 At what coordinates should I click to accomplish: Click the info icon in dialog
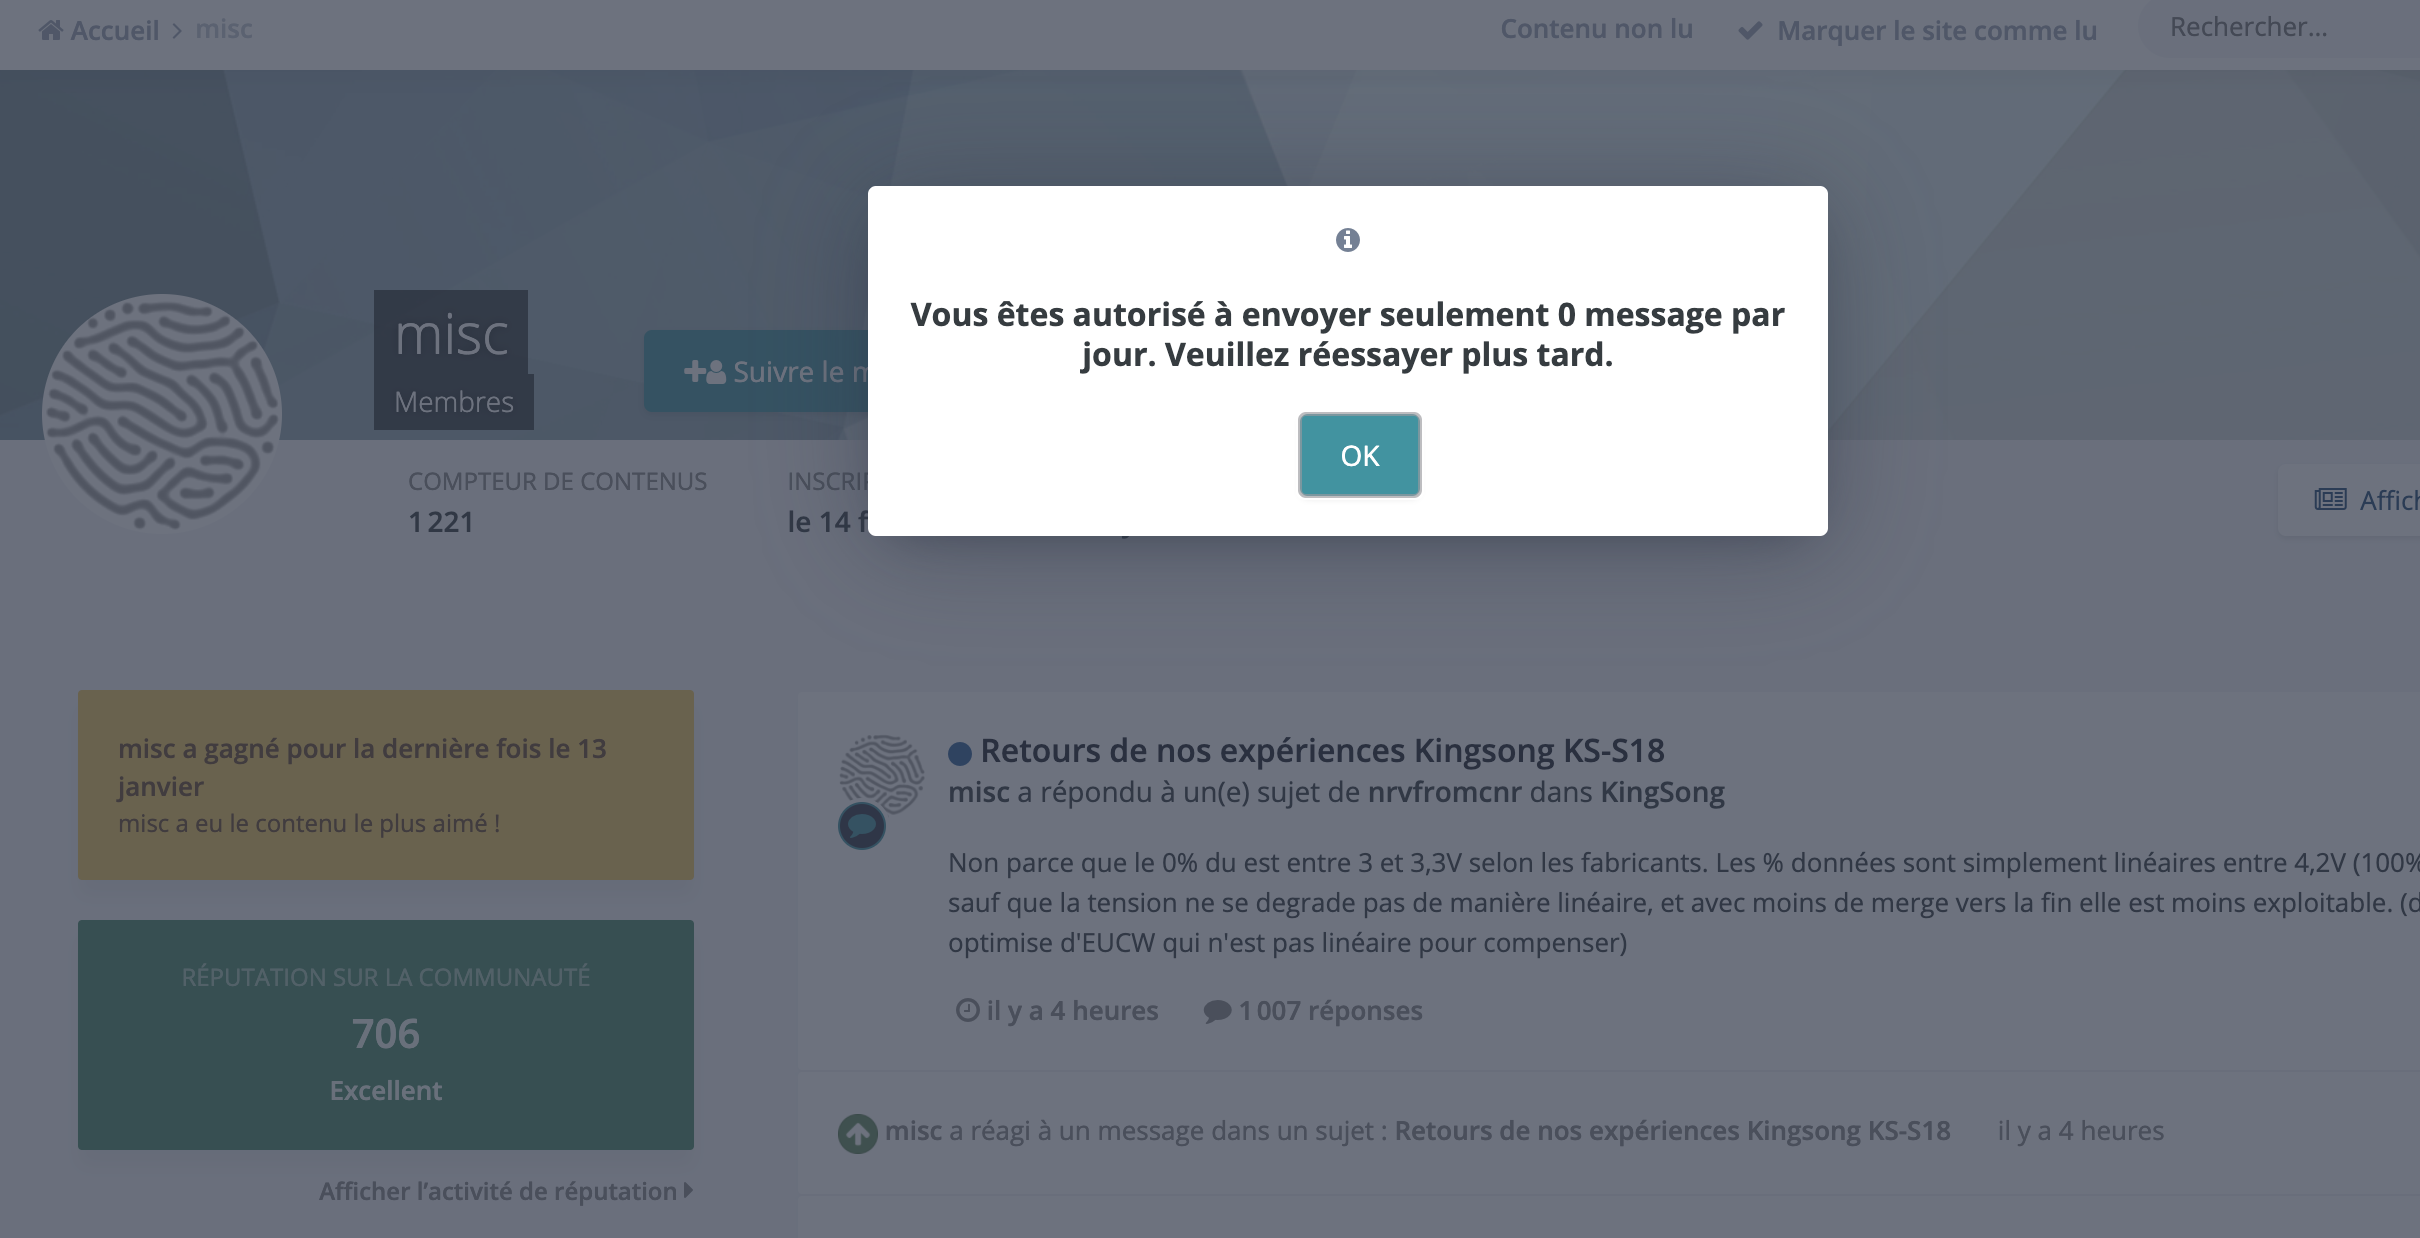coord(1347,240)
